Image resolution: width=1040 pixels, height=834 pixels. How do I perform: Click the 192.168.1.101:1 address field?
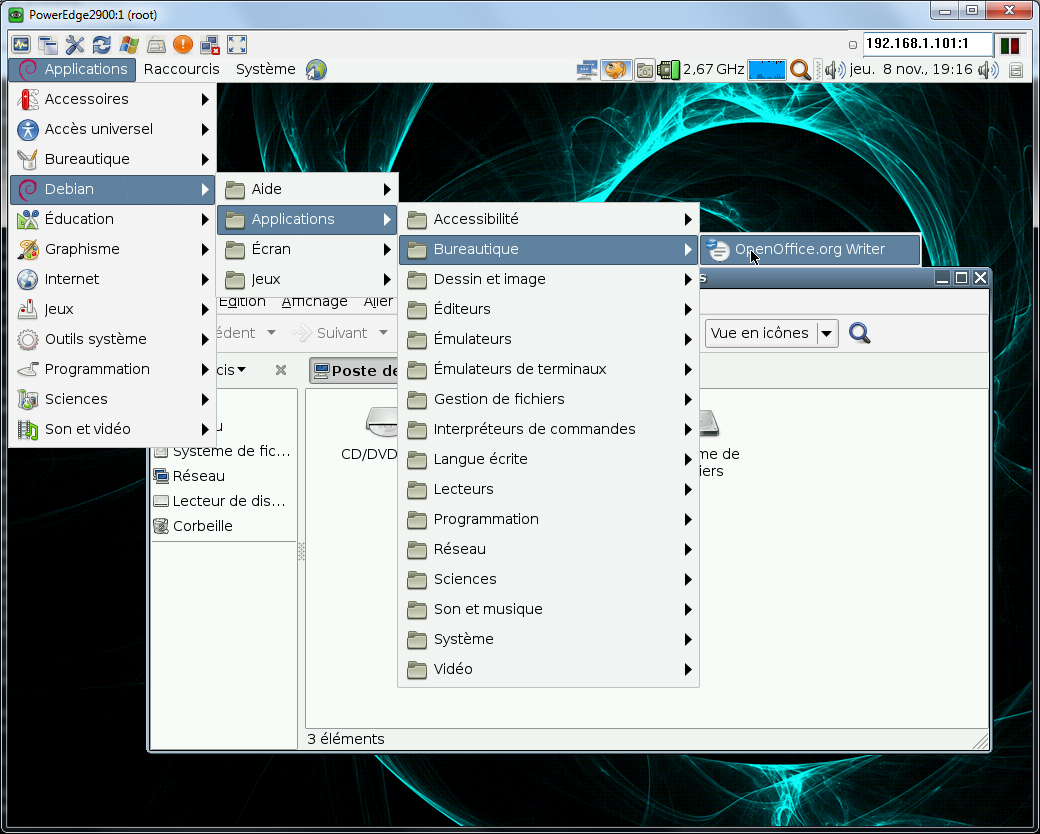[927, 44]
